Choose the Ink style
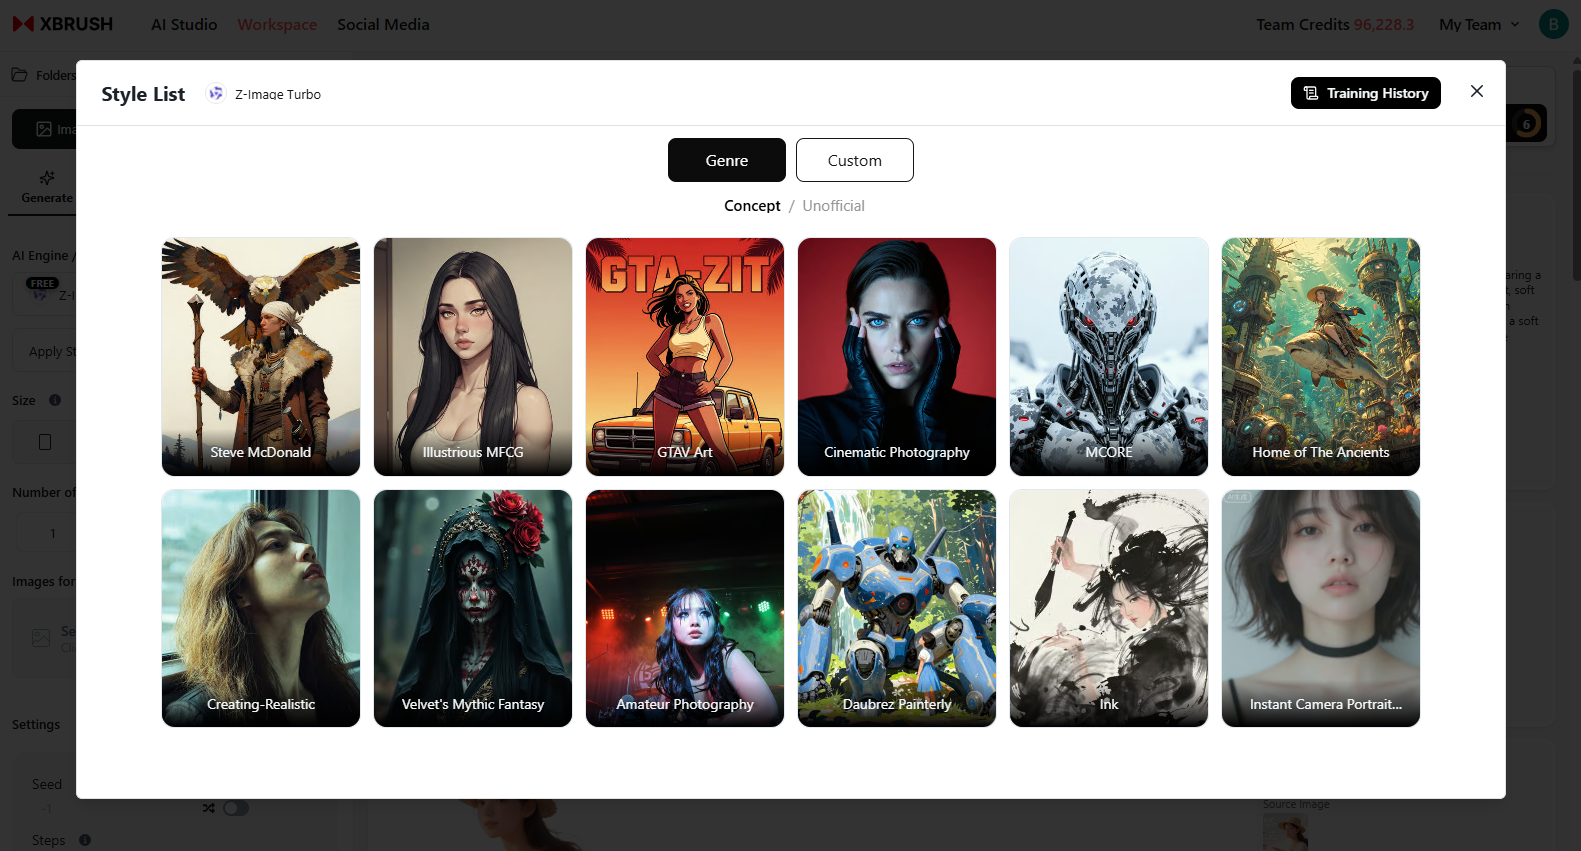 [1109, 608]
